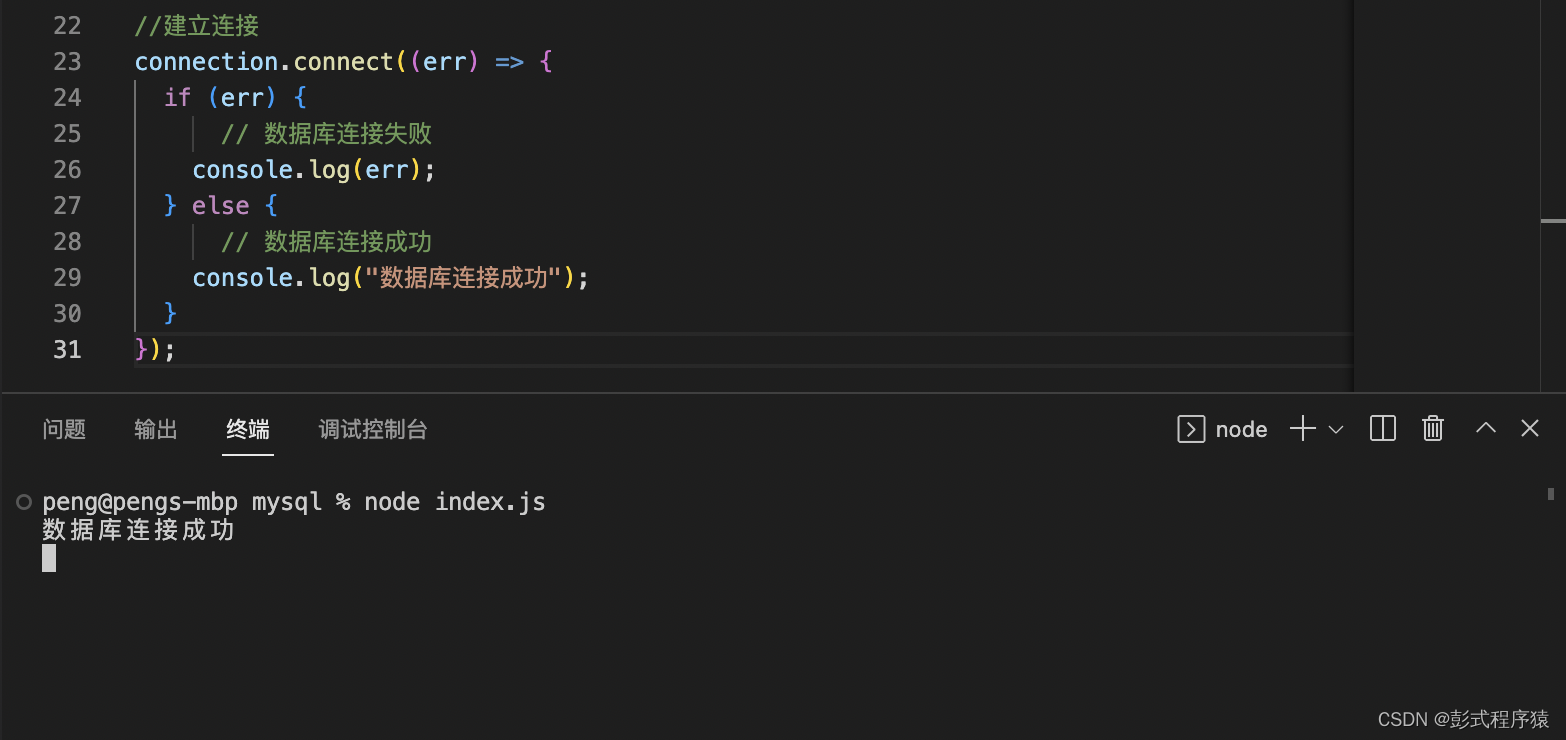Split the terminal panel
The image size is (1566, 740).
(x=1383, y=429)
